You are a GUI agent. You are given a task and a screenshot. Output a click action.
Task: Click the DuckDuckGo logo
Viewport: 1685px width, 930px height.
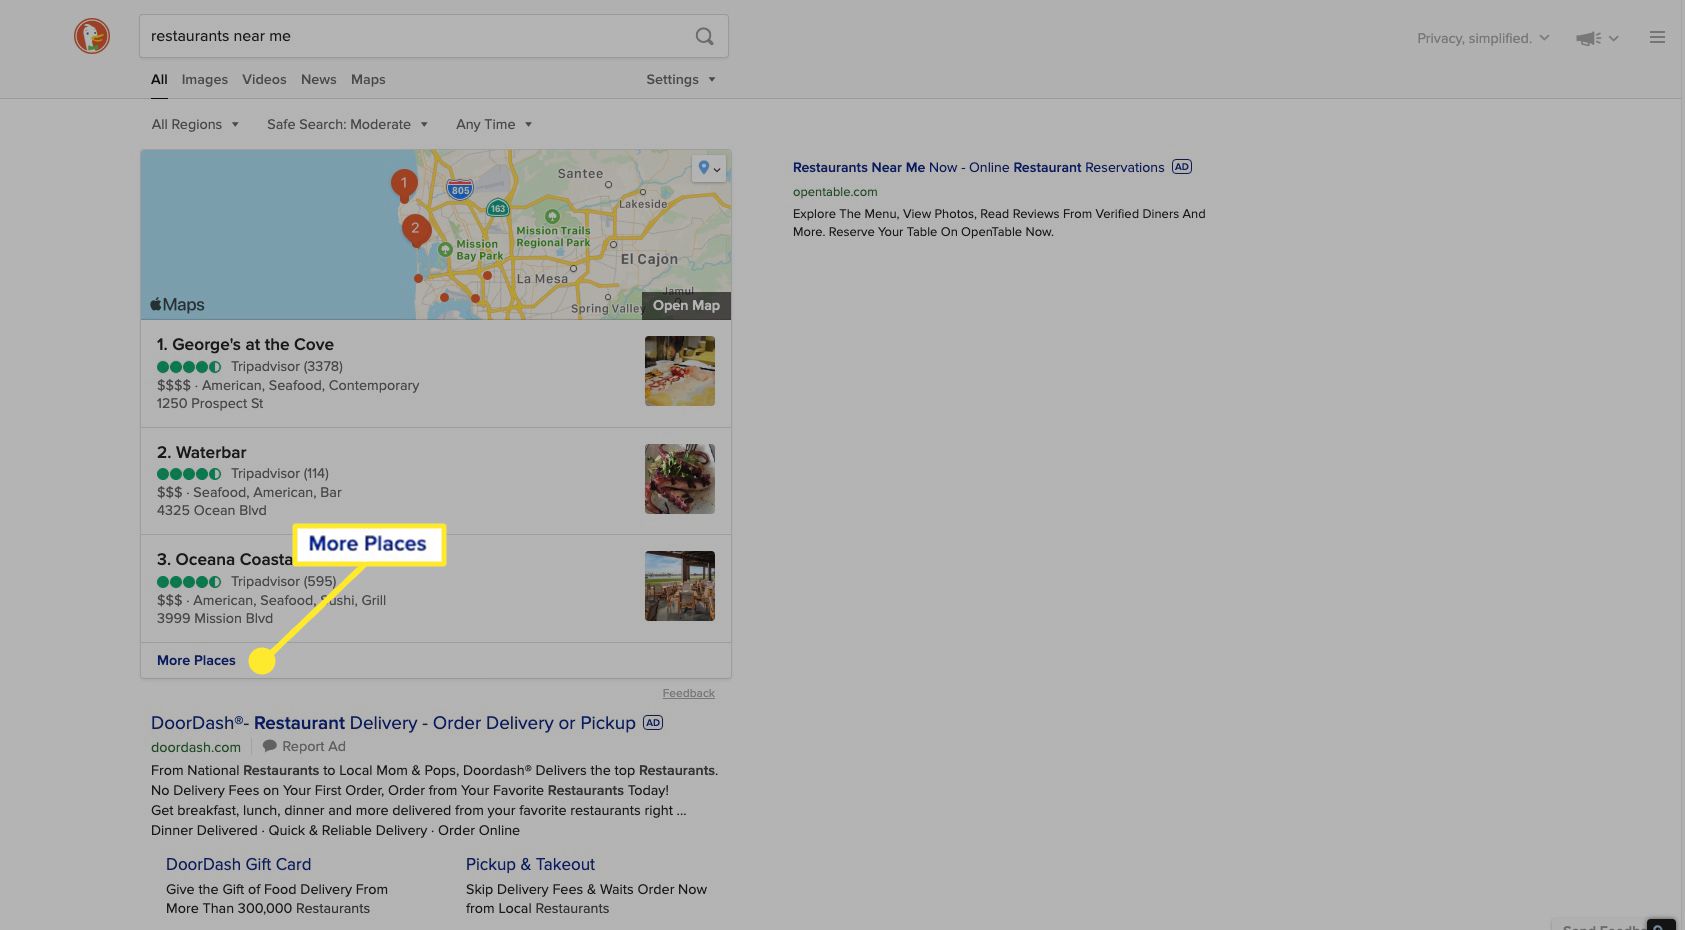[92, 36]
